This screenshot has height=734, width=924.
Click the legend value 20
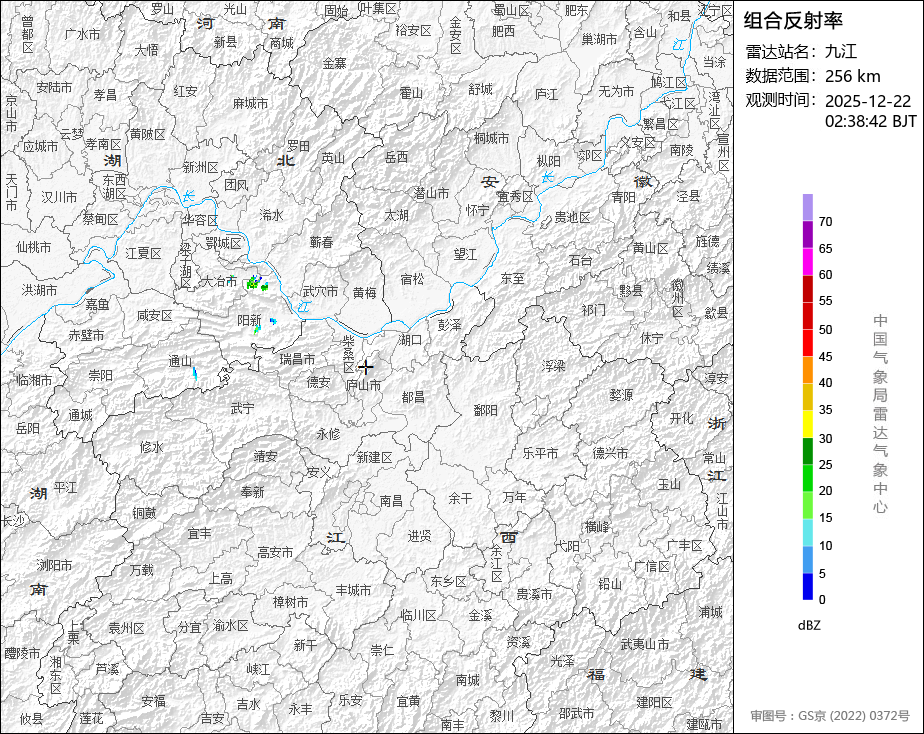click(x=826, y=491)
